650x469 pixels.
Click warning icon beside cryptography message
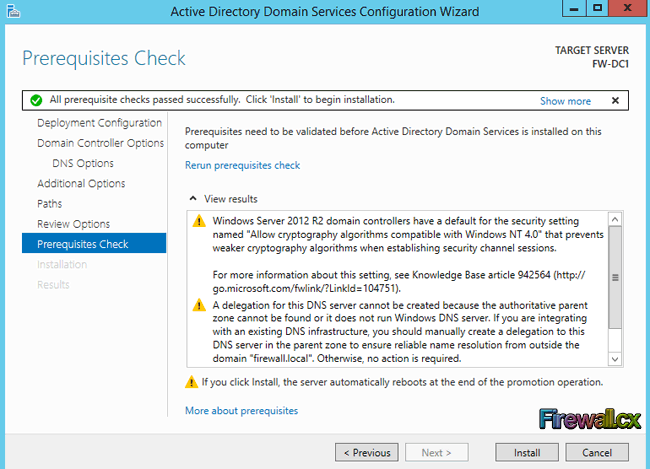pos(199,221)
